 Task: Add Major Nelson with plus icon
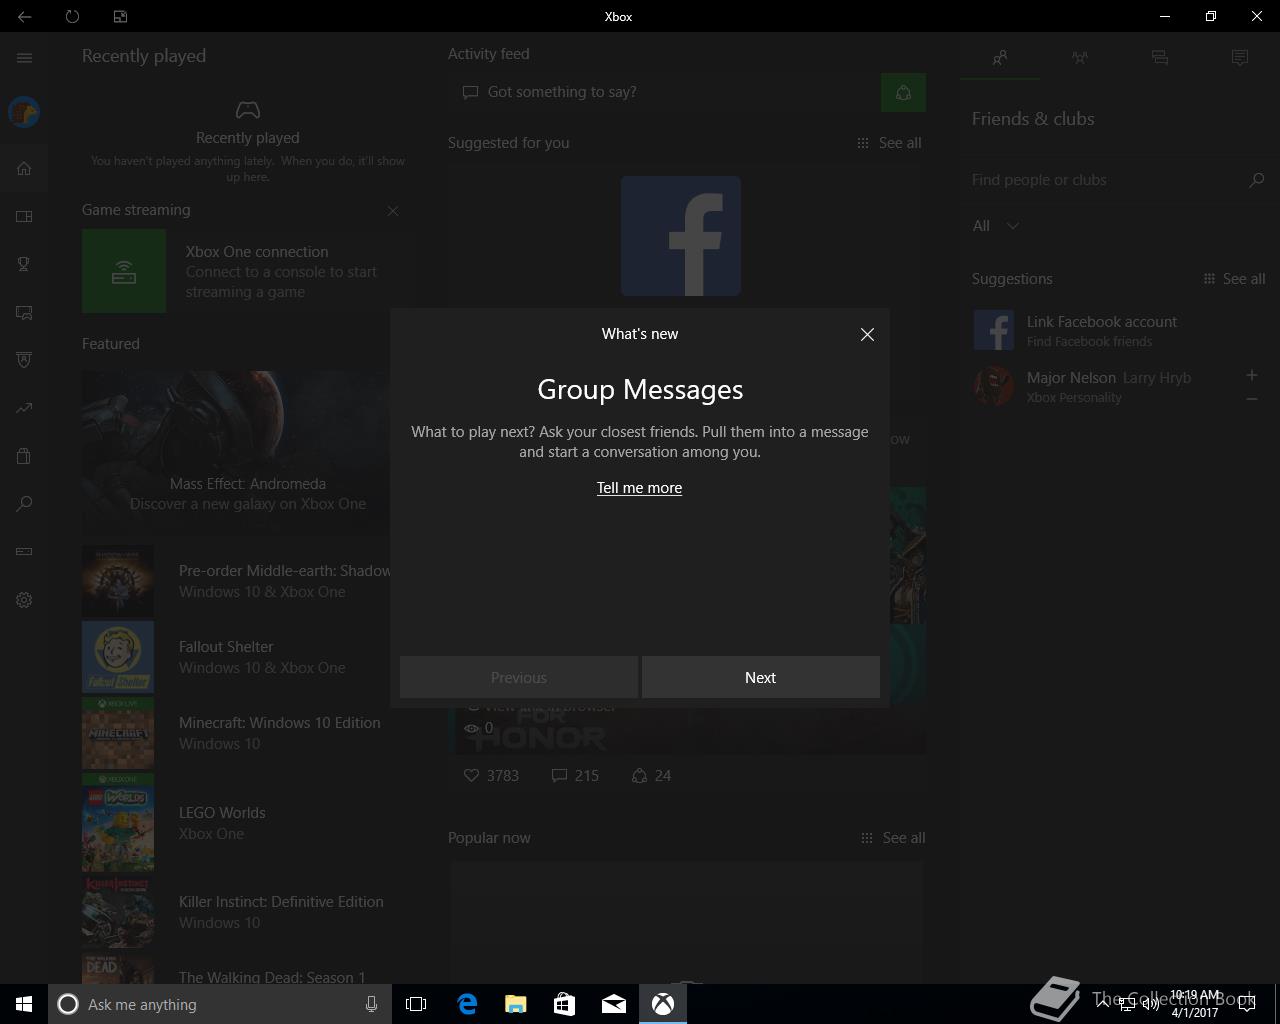click(x=1251, y=375)
